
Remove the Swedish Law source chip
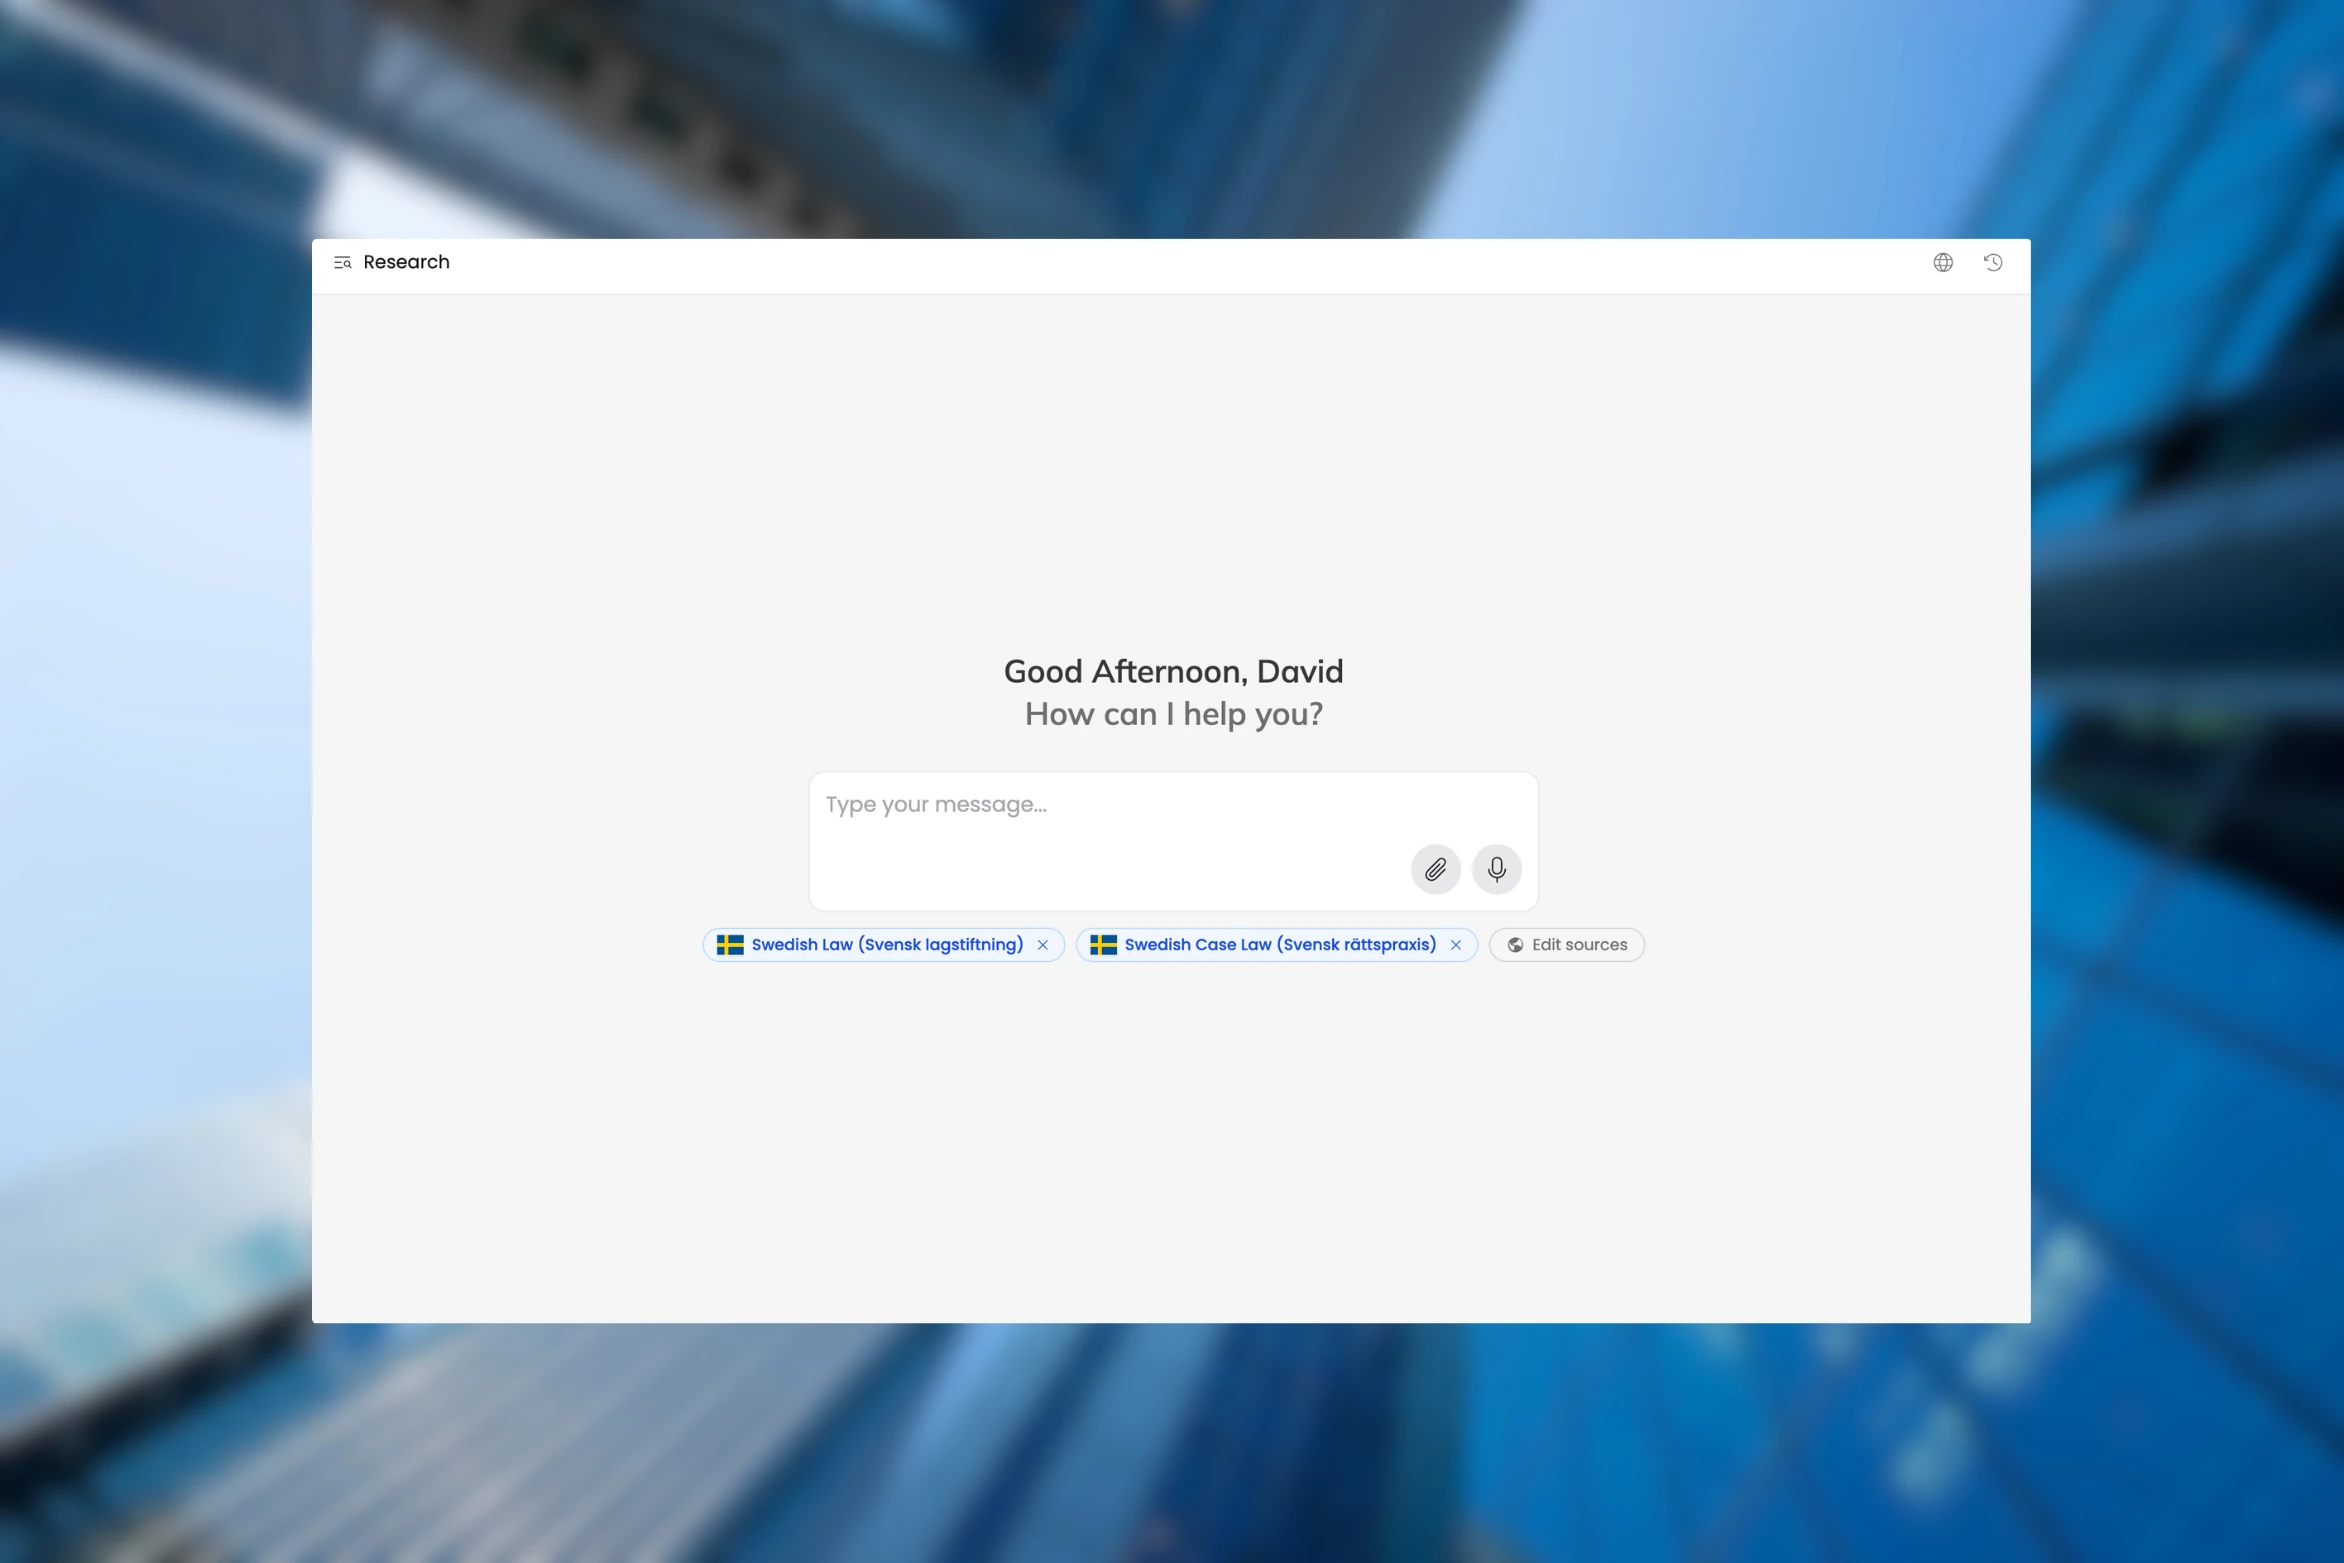1043,945
